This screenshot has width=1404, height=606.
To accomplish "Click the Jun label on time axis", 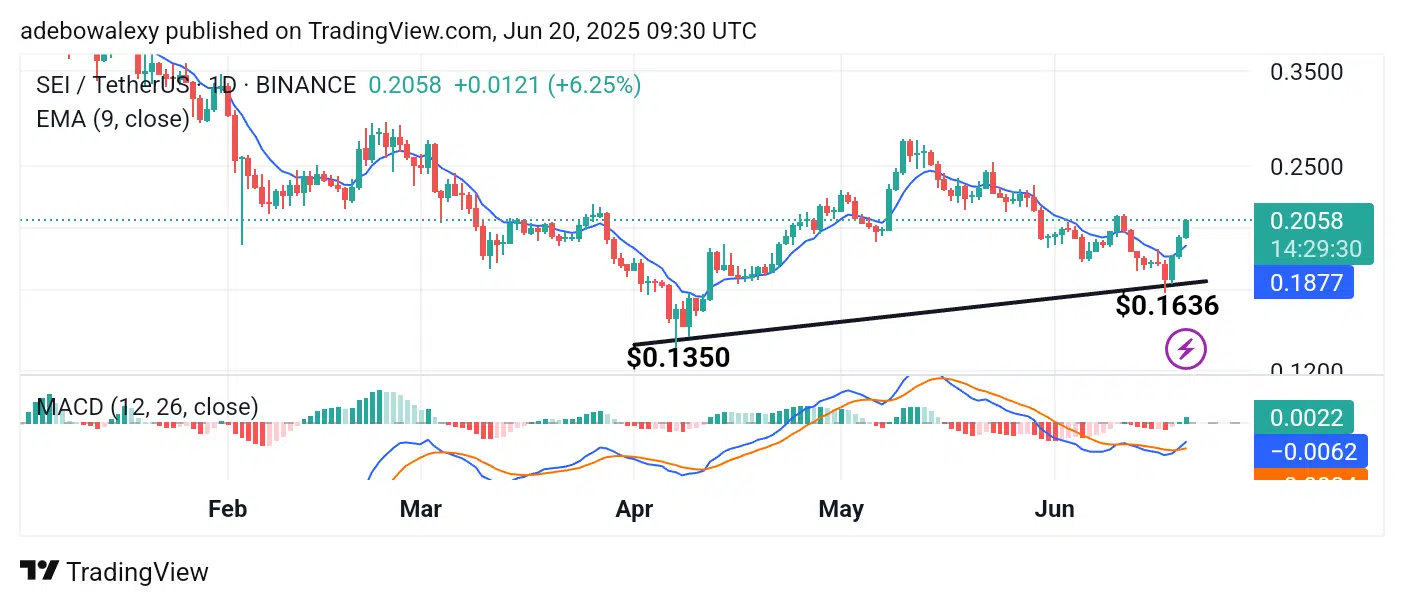I will click(x=1054, y=509).
